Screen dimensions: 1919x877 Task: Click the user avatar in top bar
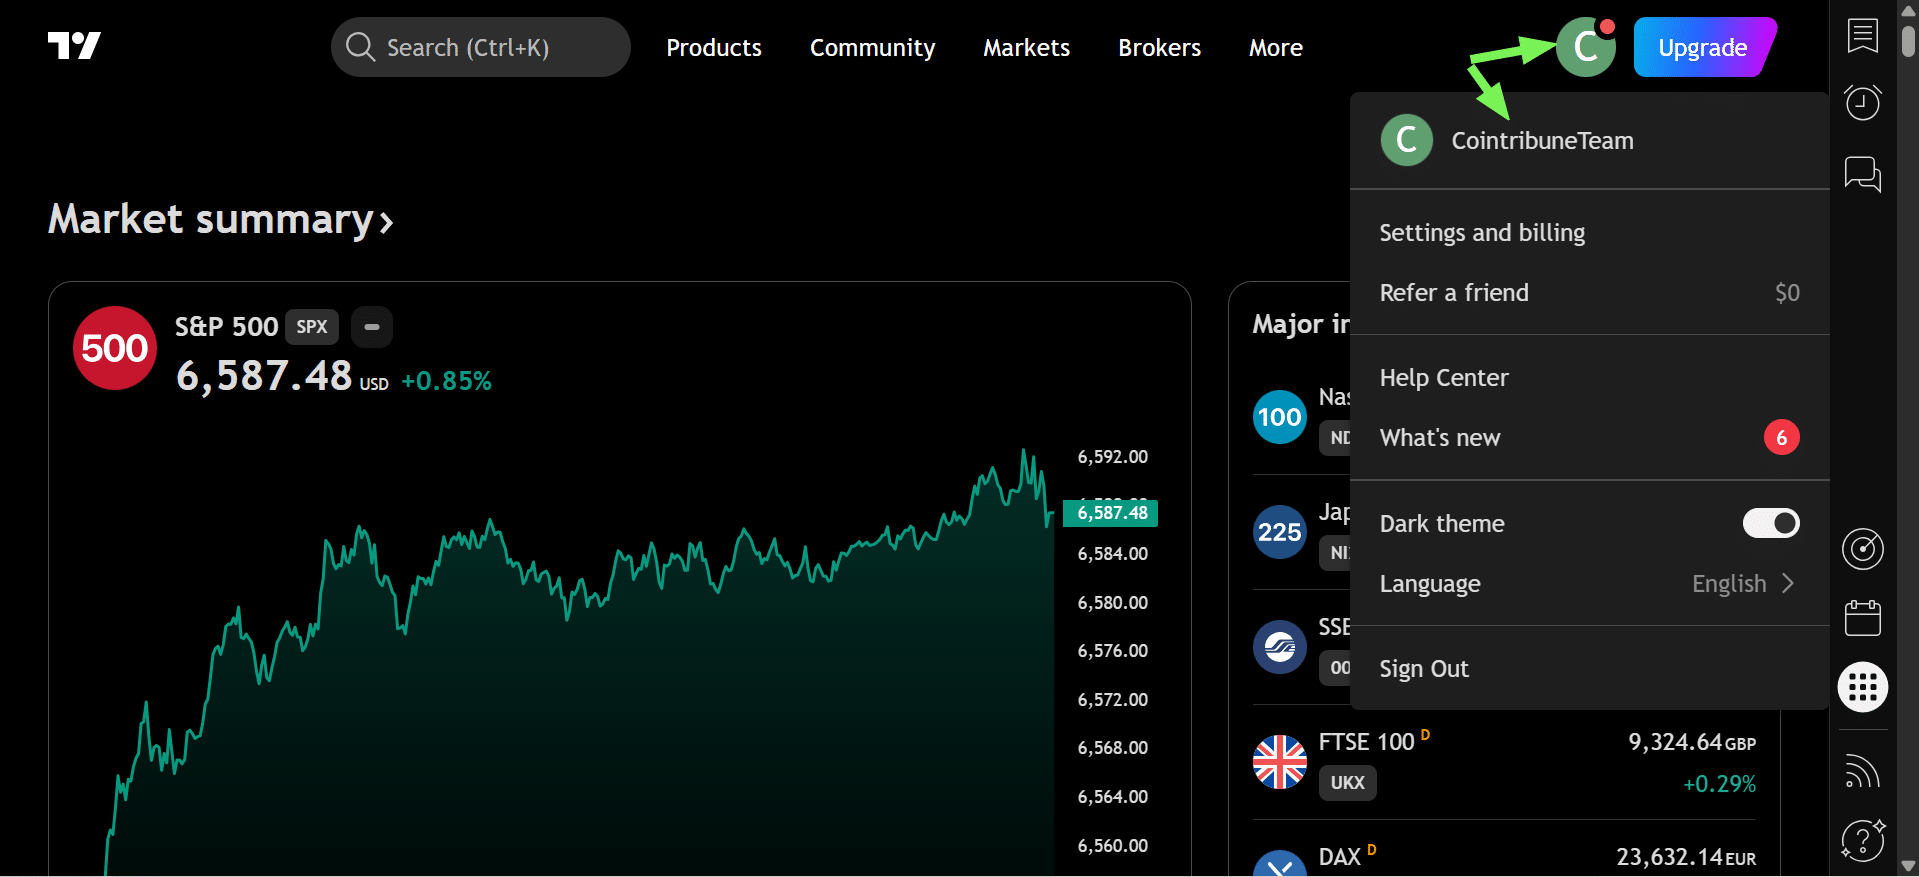pyautogui.click(x=1585, y=47)
